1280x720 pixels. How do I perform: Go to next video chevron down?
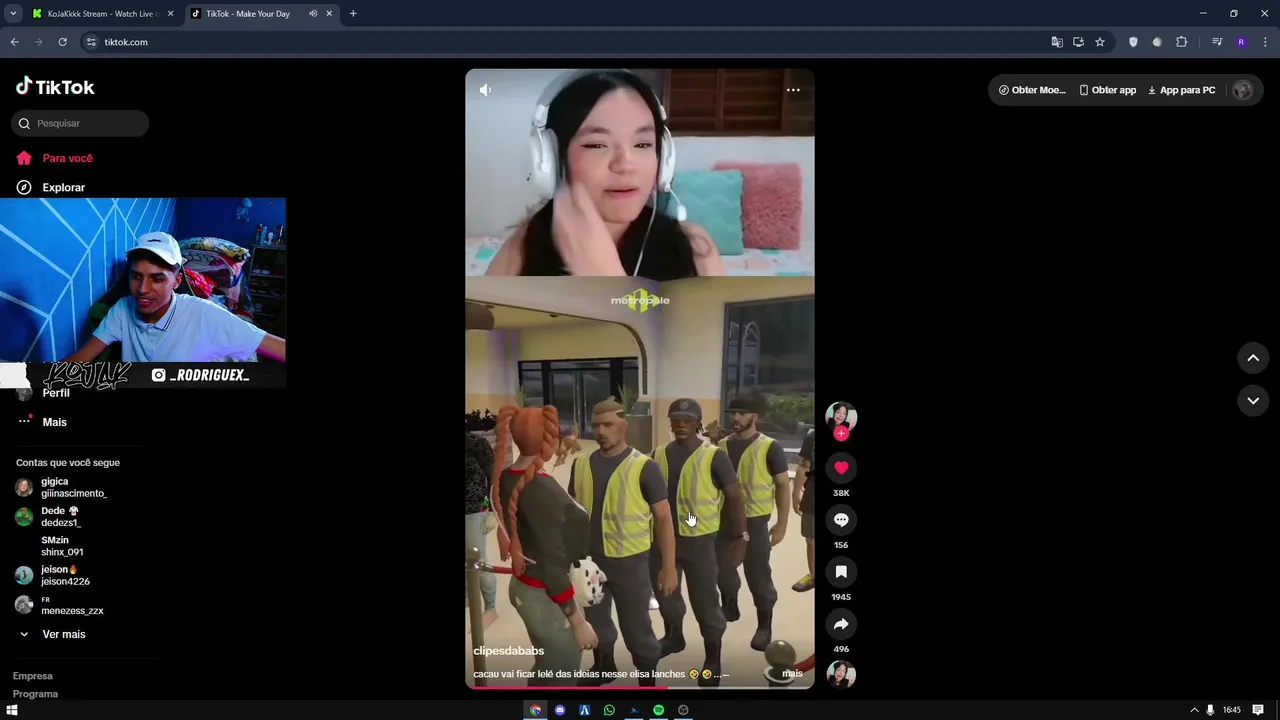pyautogui.click(x=1253, y=400)
